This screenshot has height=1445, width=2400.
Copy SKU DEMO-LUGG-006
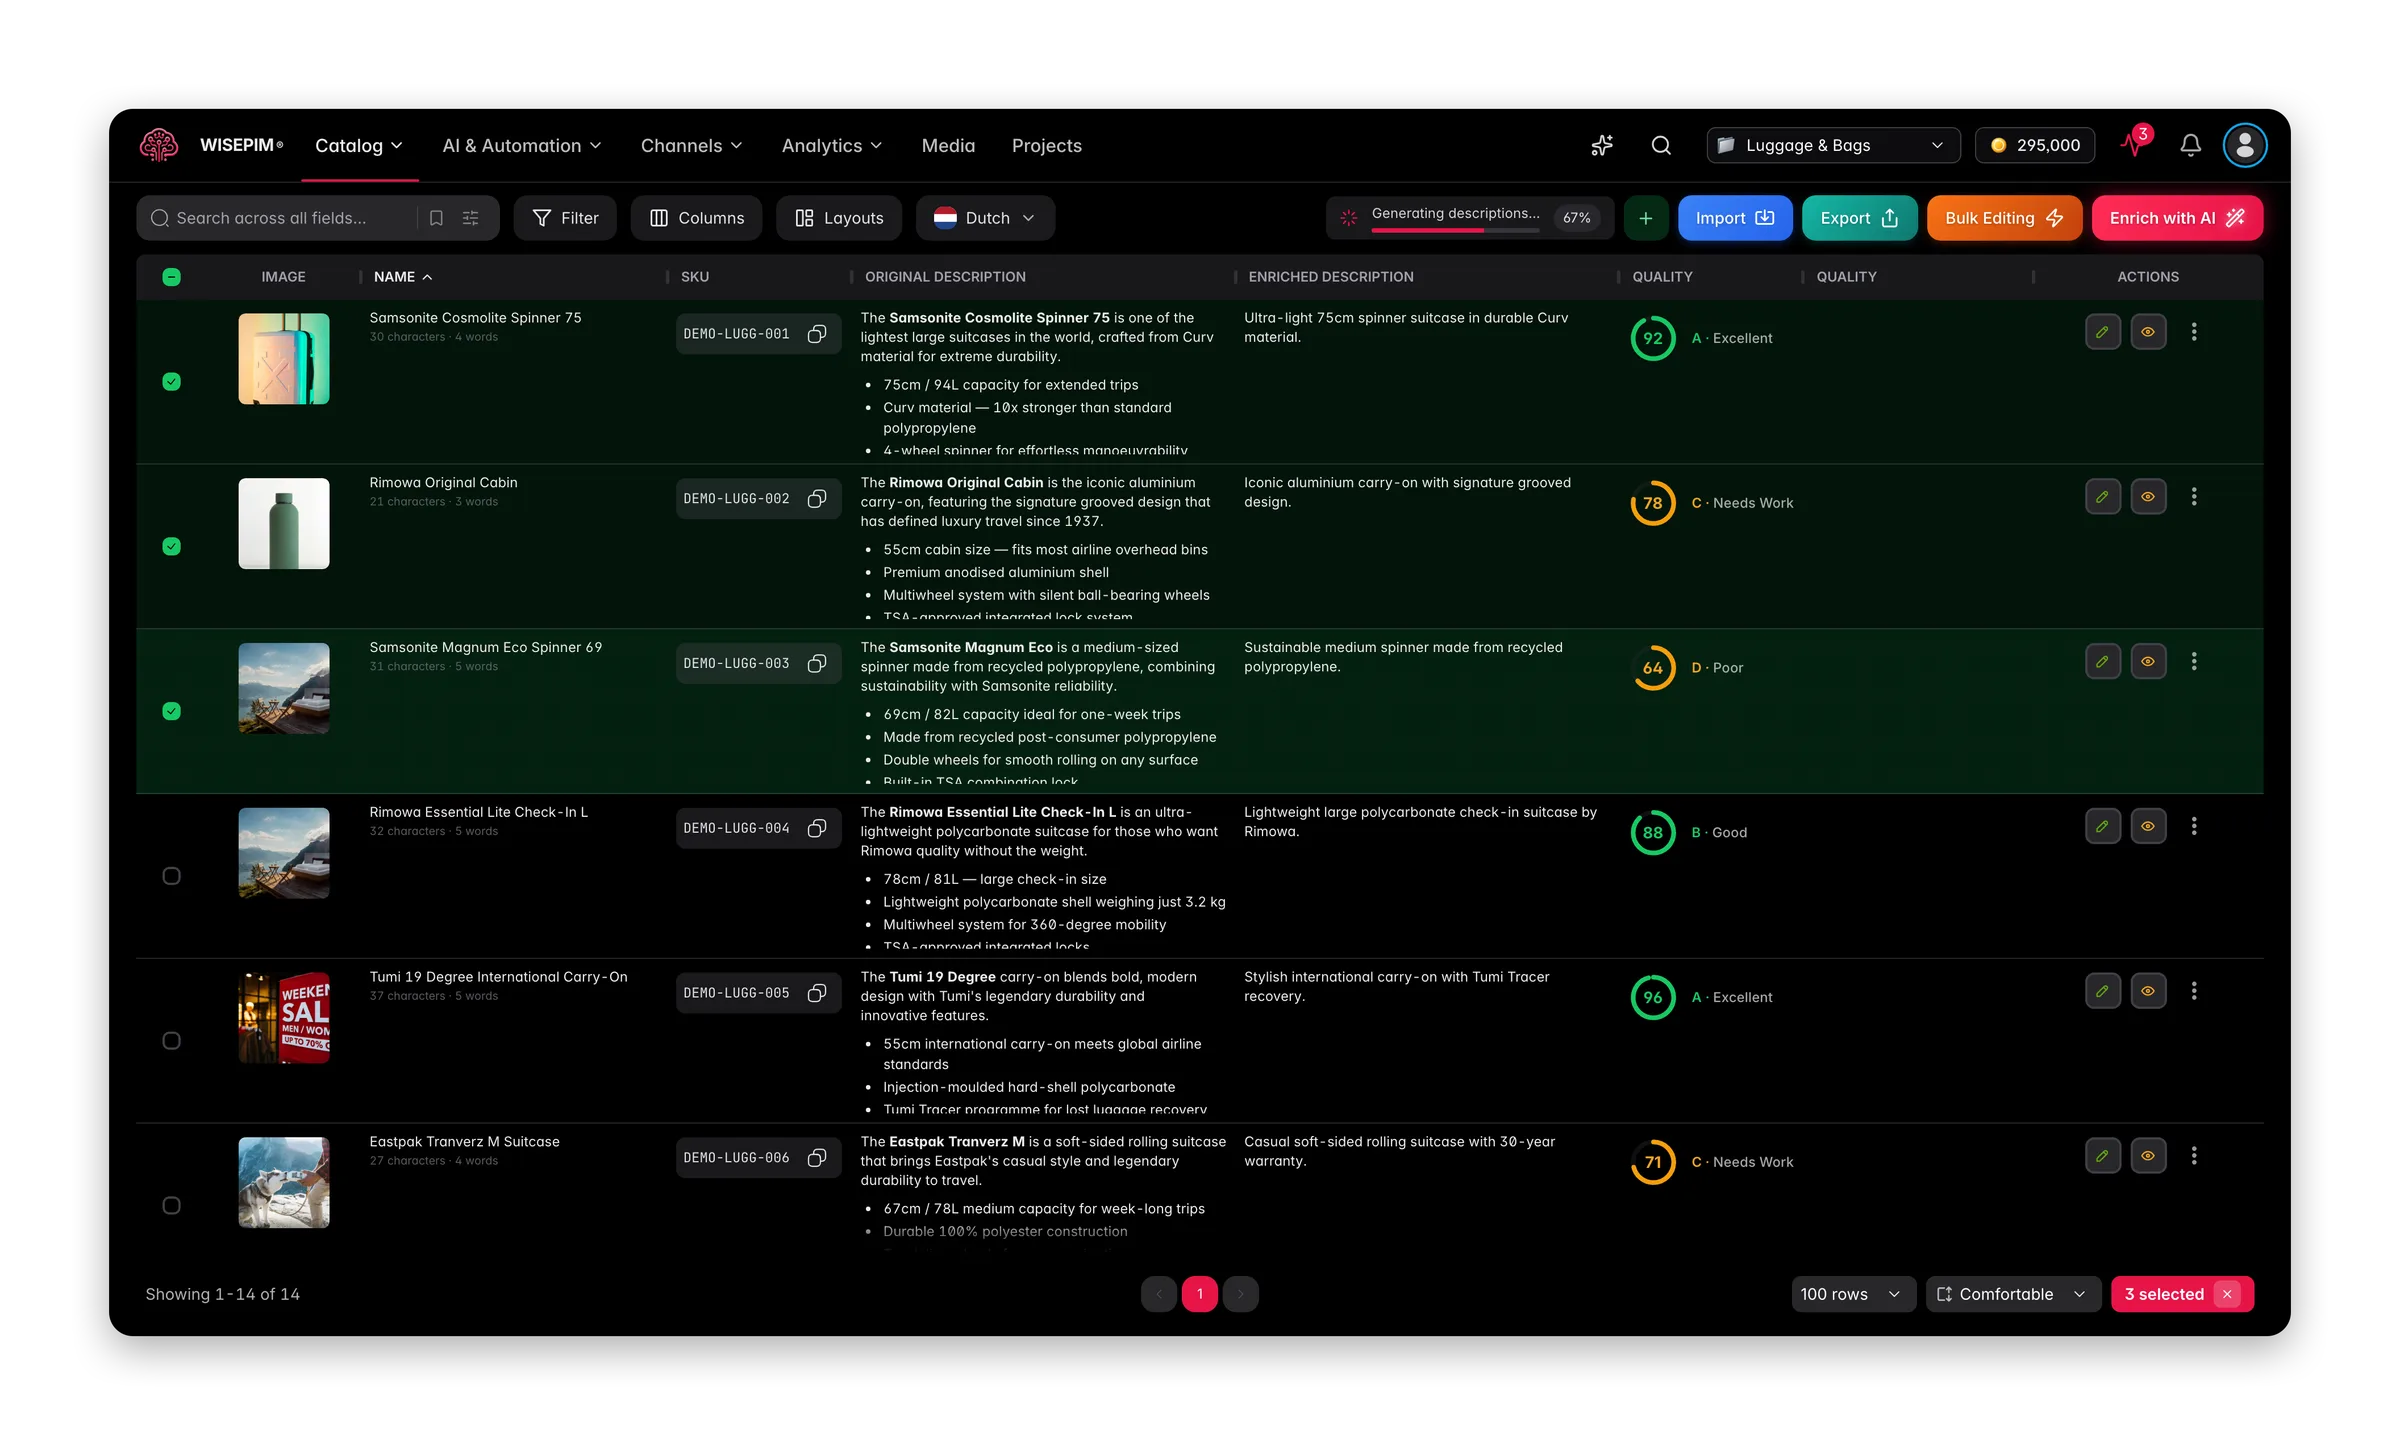tap(817, 1158)
